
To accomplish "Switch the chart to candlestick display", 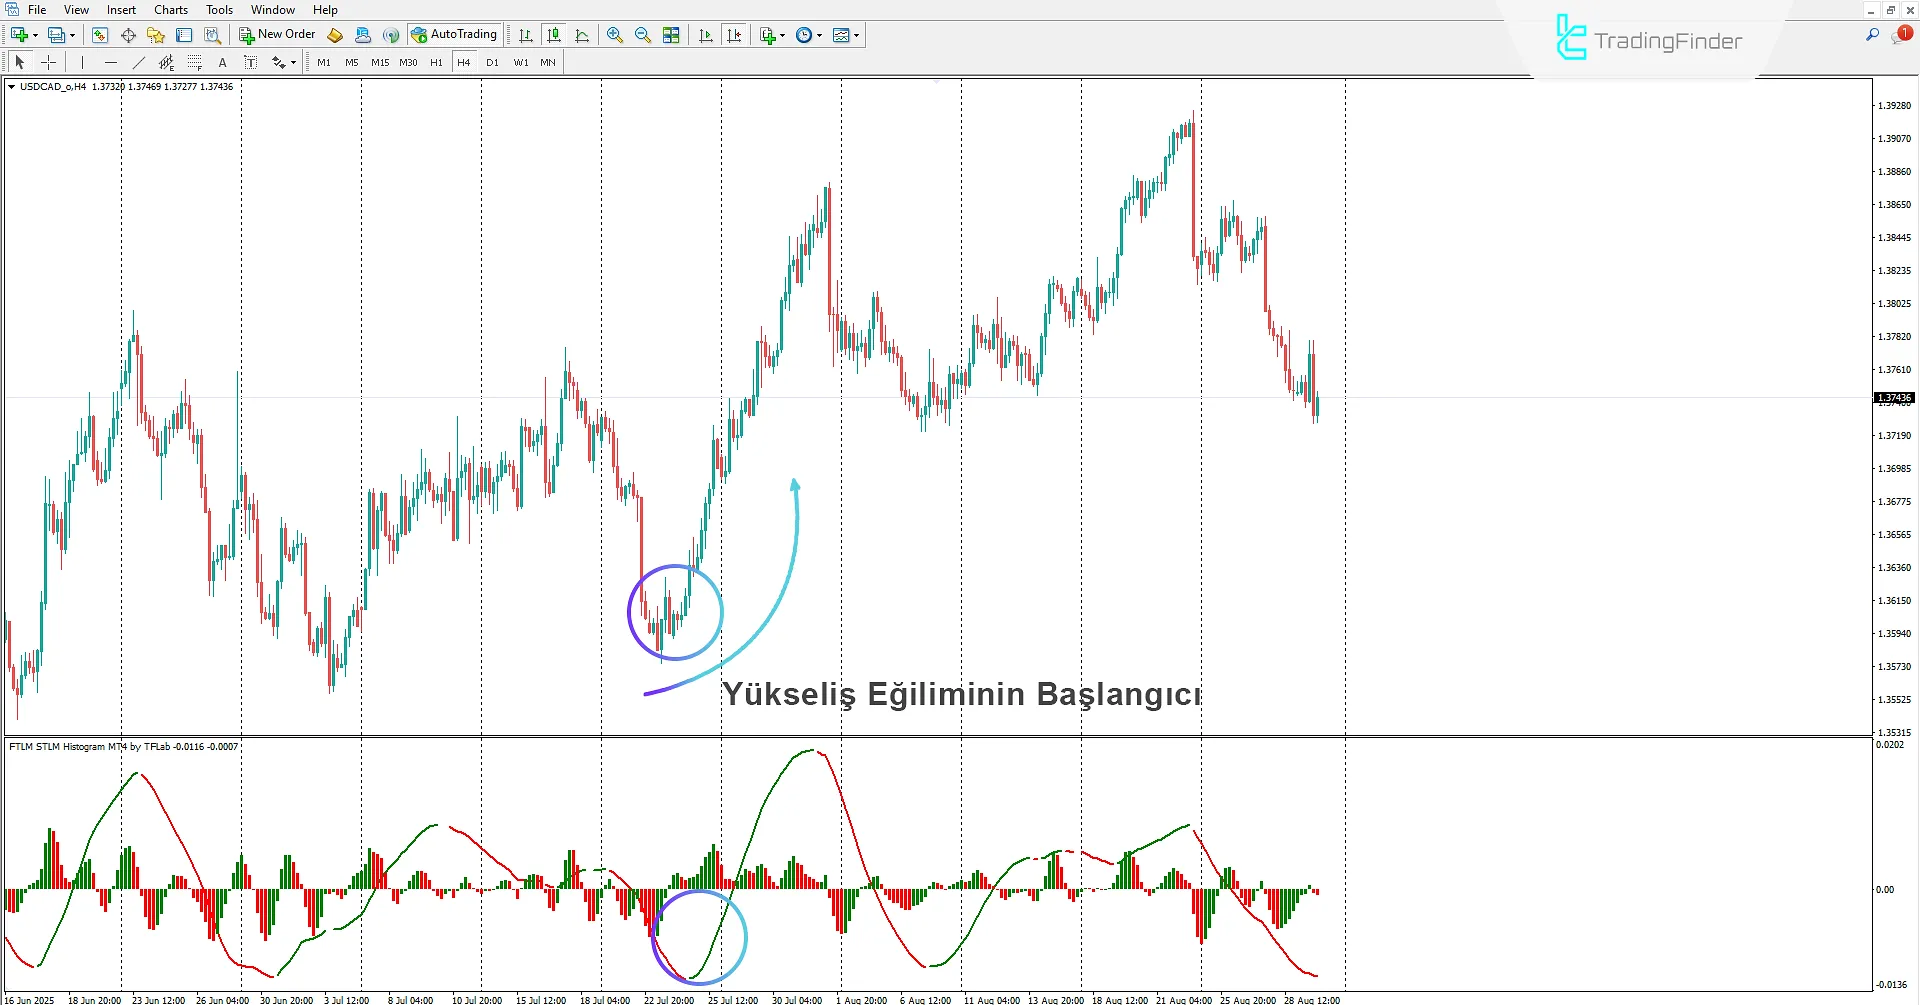I will coord(554,34).
